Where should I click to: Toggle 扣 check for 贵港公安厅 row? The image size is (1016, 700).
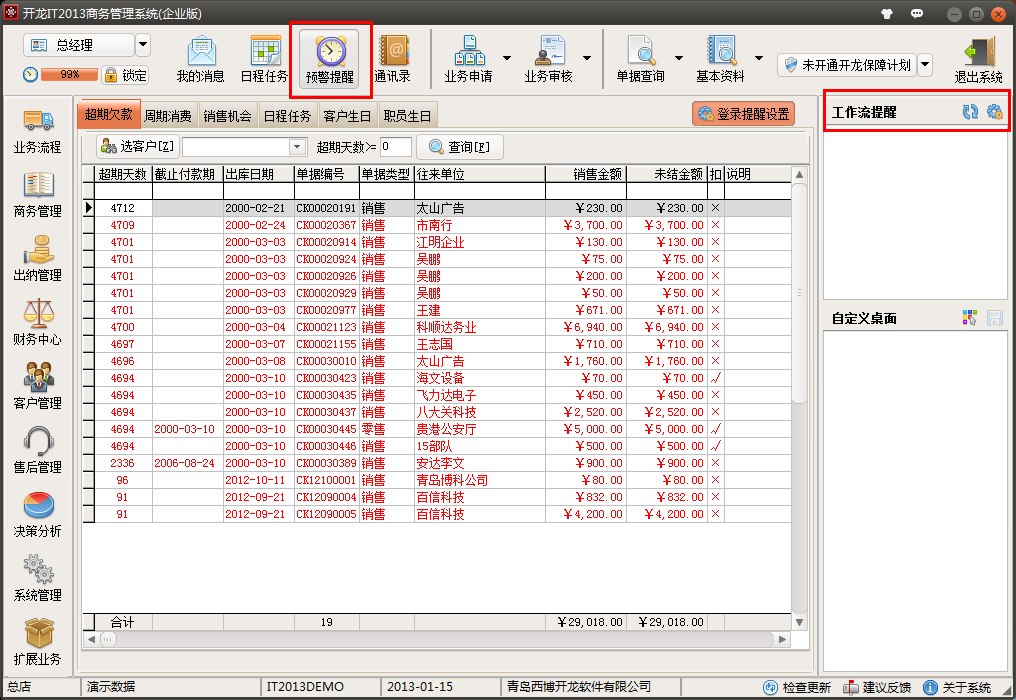[715, 429]
